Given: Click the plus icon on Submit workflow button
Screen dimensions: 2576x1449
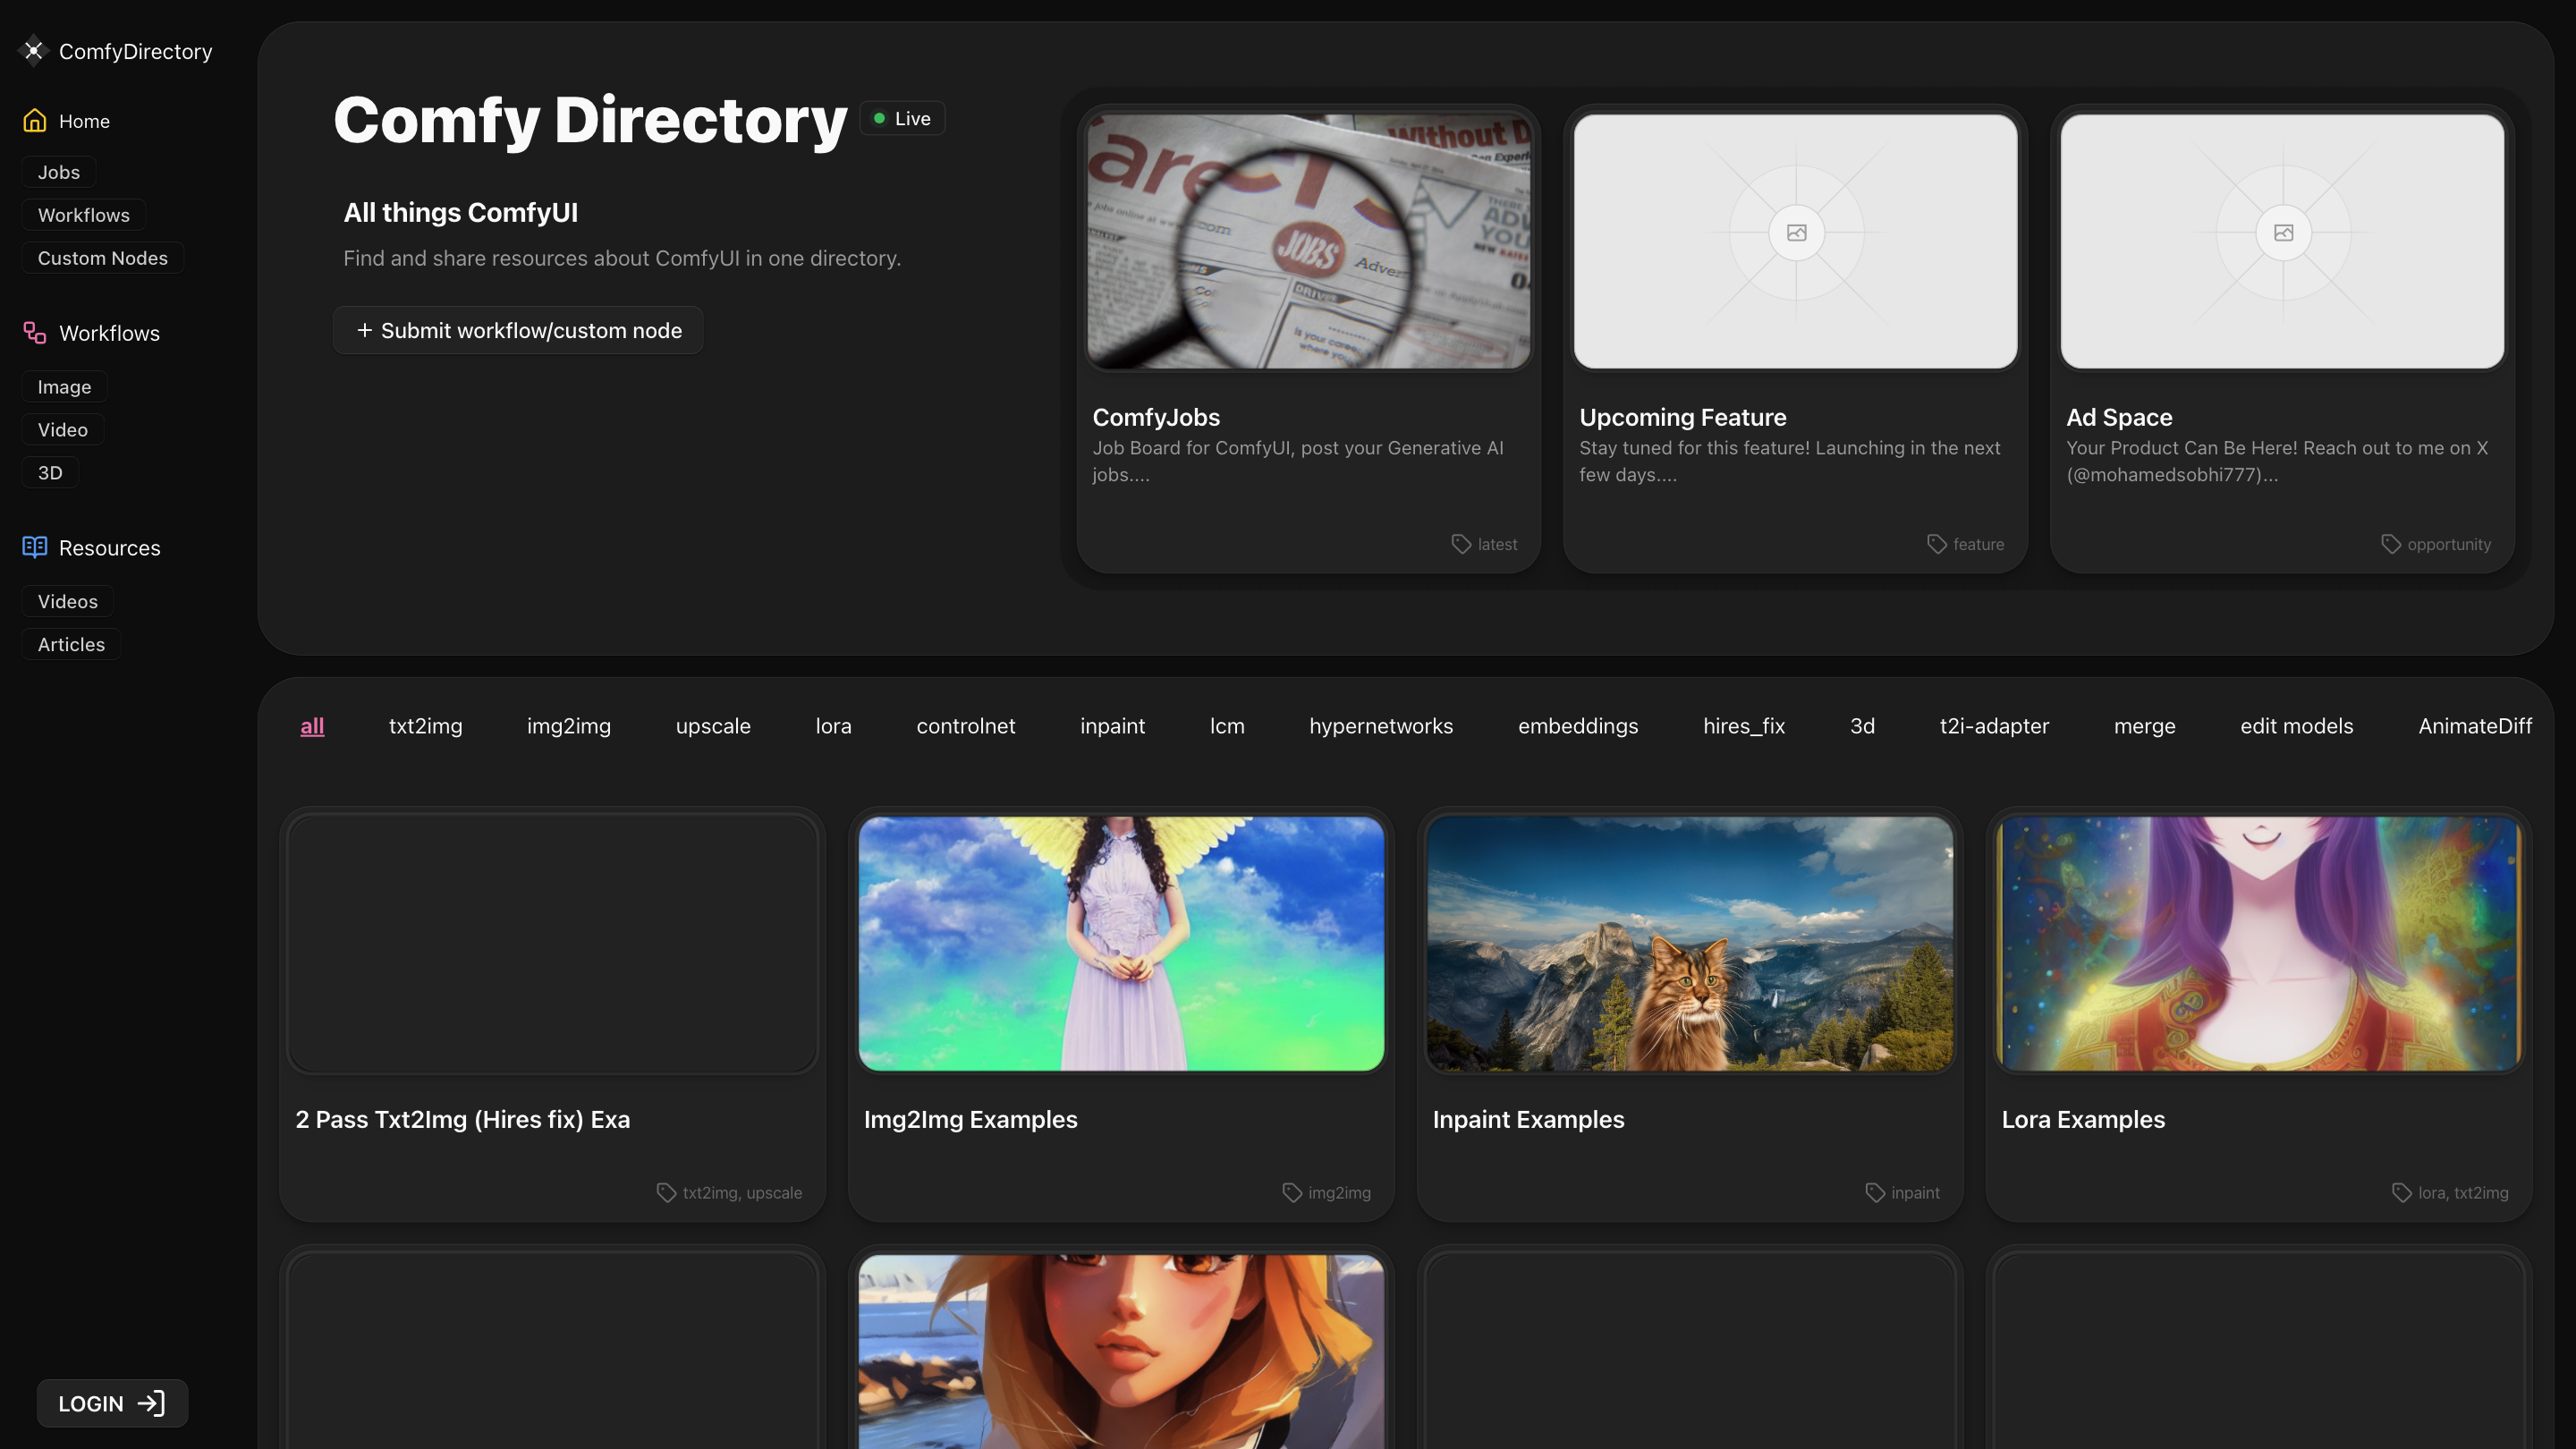Looking at the screenshot, I should (x=365, y=329).
